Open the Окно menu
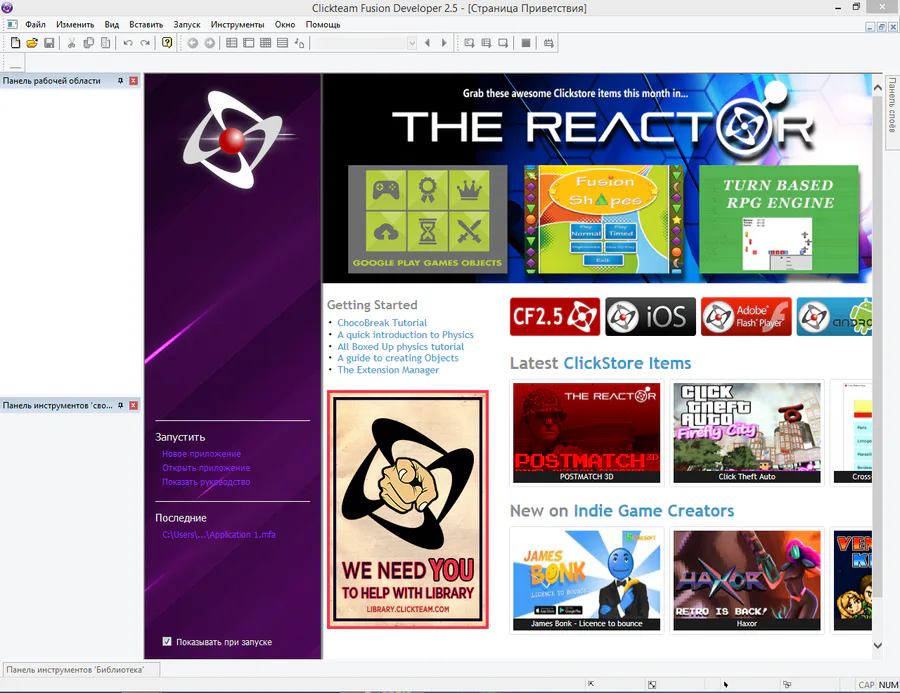 [x=285, y=25]
